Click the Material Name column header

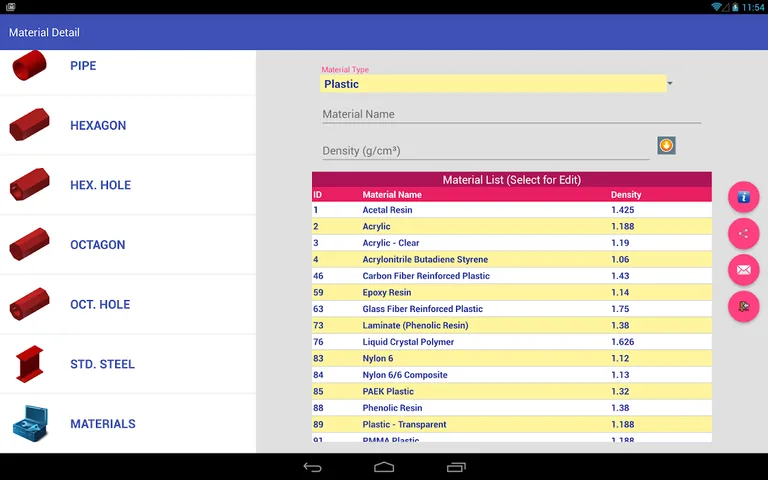point(392,194)
